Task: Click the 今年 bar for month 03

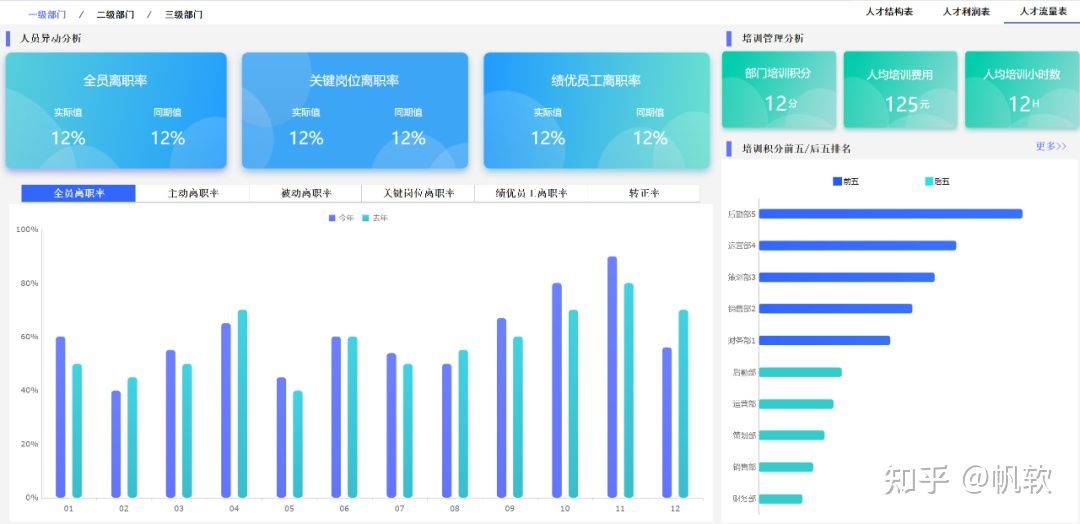Action: click(x=171, y=424)
